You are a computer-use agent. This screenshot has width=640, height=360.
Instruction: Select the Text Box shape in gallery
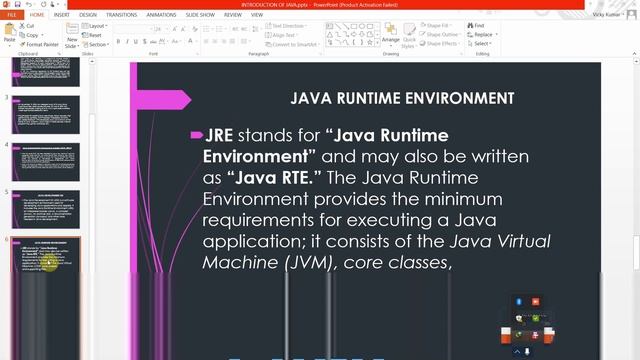(329, 27)
